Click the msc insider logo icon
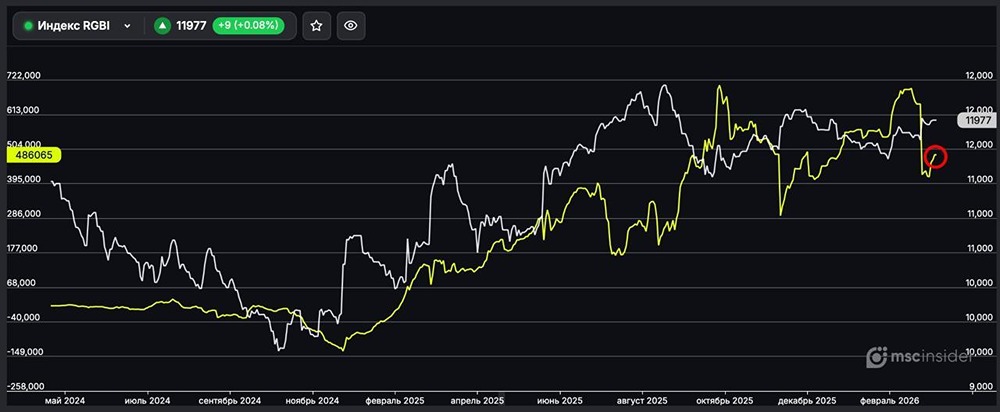This screenshot has width=1000, height=412. tap(876, 356)
